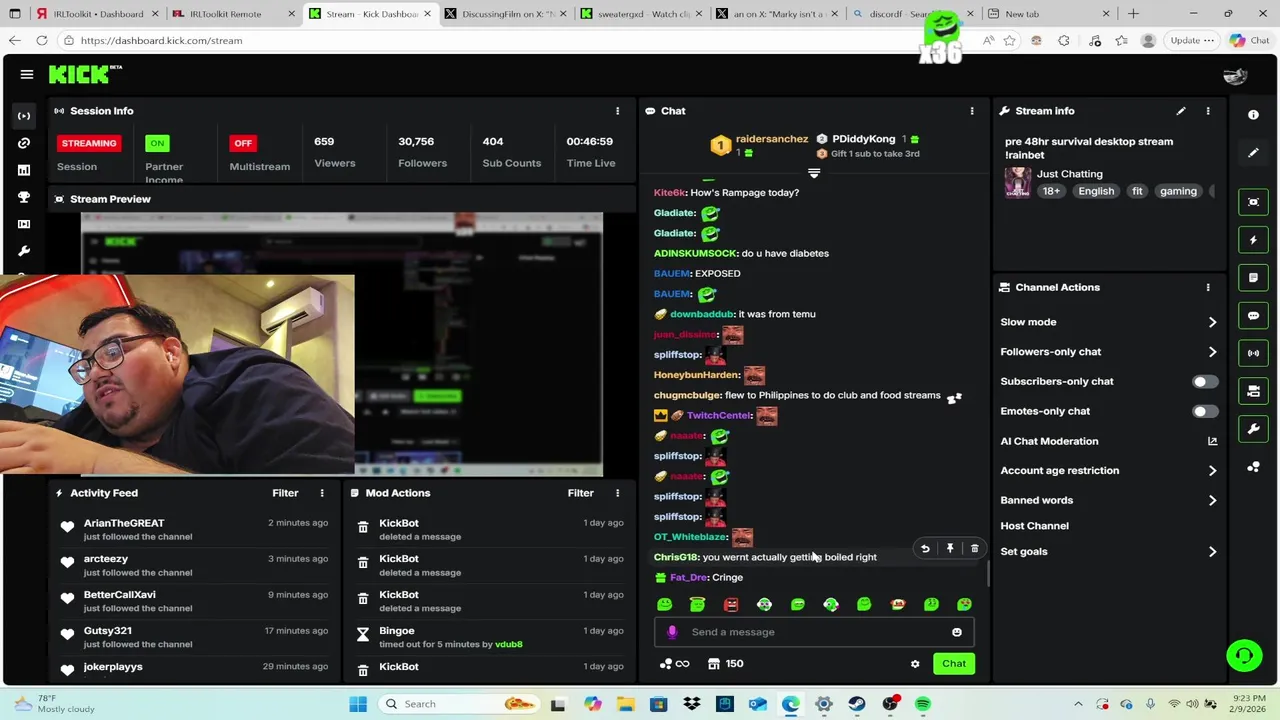The image size is (1280, 720).
Task: Click the Windows taskbar Search box
Action: coord(460,704)
